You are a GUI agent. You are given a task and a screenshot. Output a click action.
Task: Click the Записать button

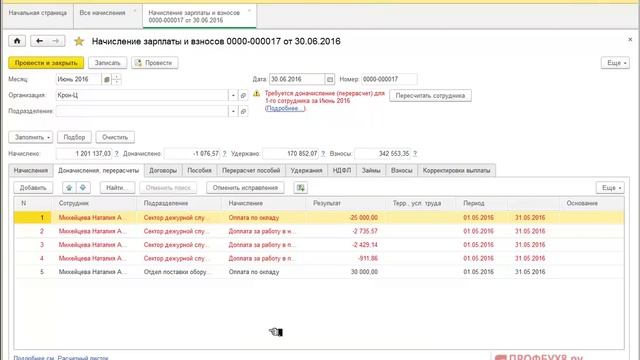107,63
